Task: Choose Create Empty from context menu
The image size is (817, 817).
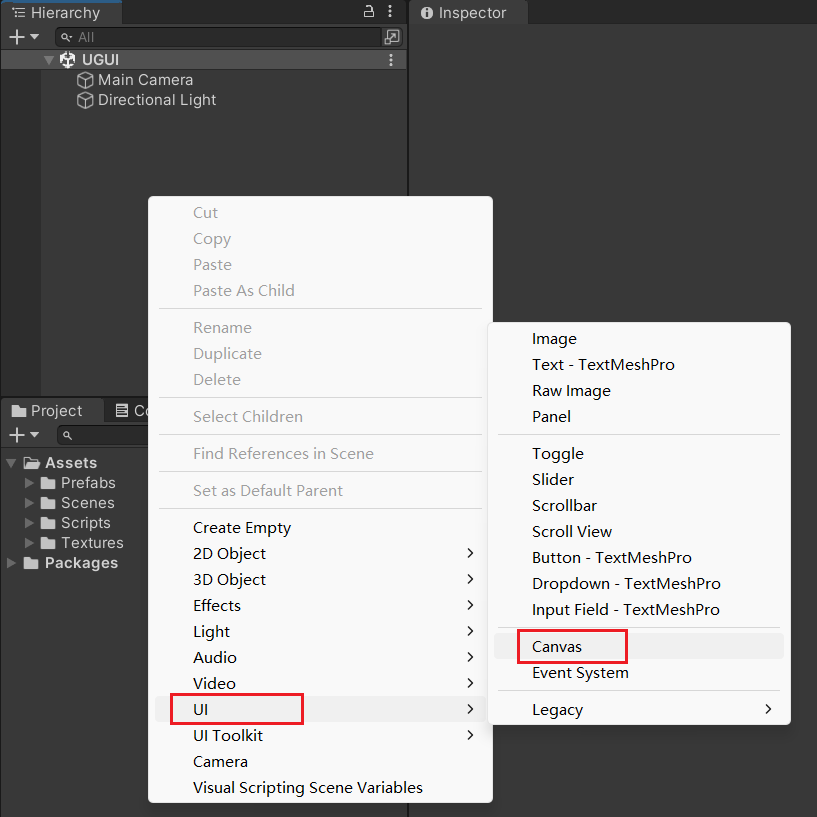Action: 320,527
